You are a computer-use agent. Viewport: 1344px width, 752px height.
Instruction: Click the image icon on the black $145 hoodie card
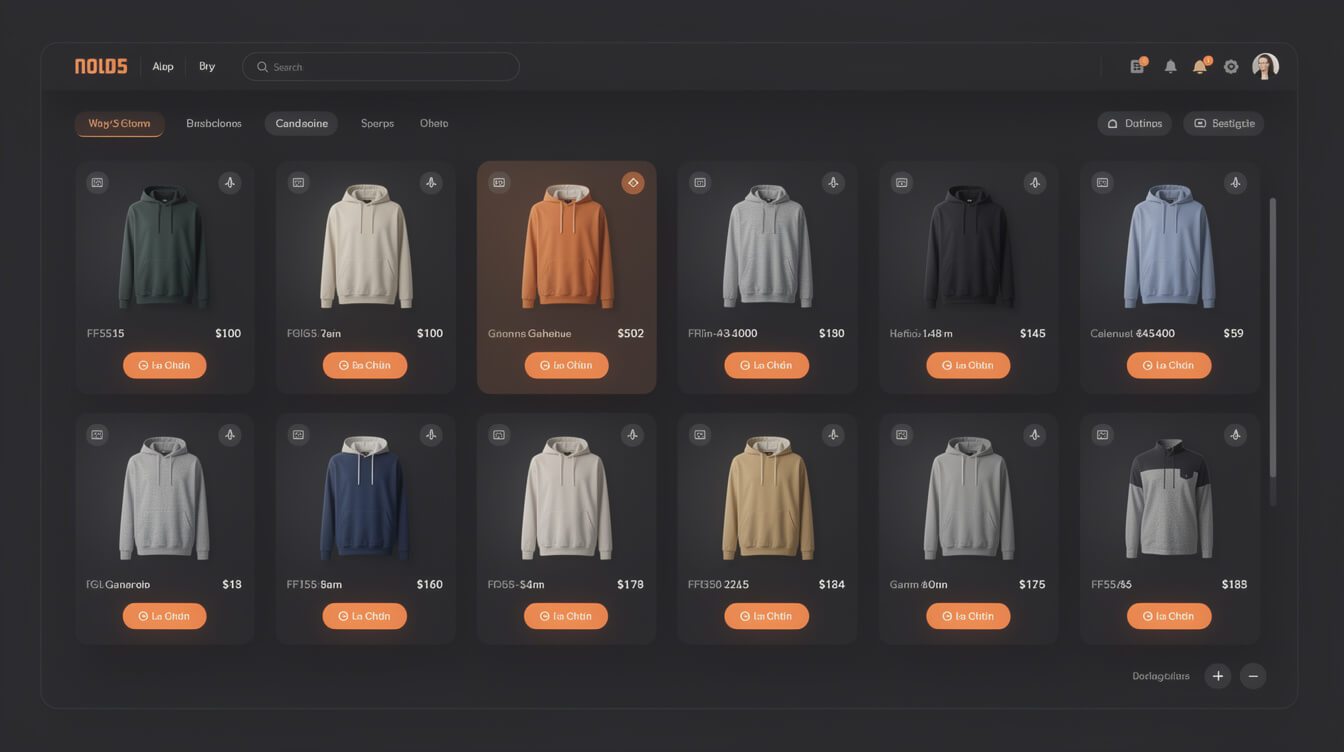click(x=902, y=182)
